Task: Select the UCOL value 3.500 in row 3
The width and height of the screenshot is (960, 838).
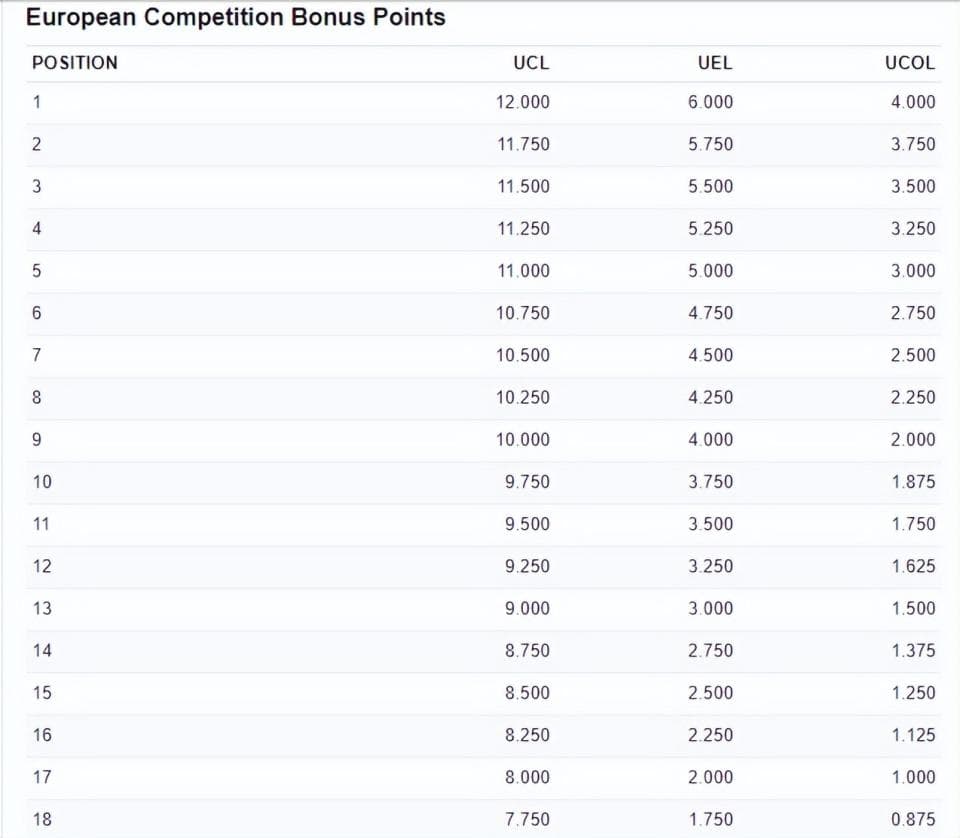Action: [x=913, y=187]
